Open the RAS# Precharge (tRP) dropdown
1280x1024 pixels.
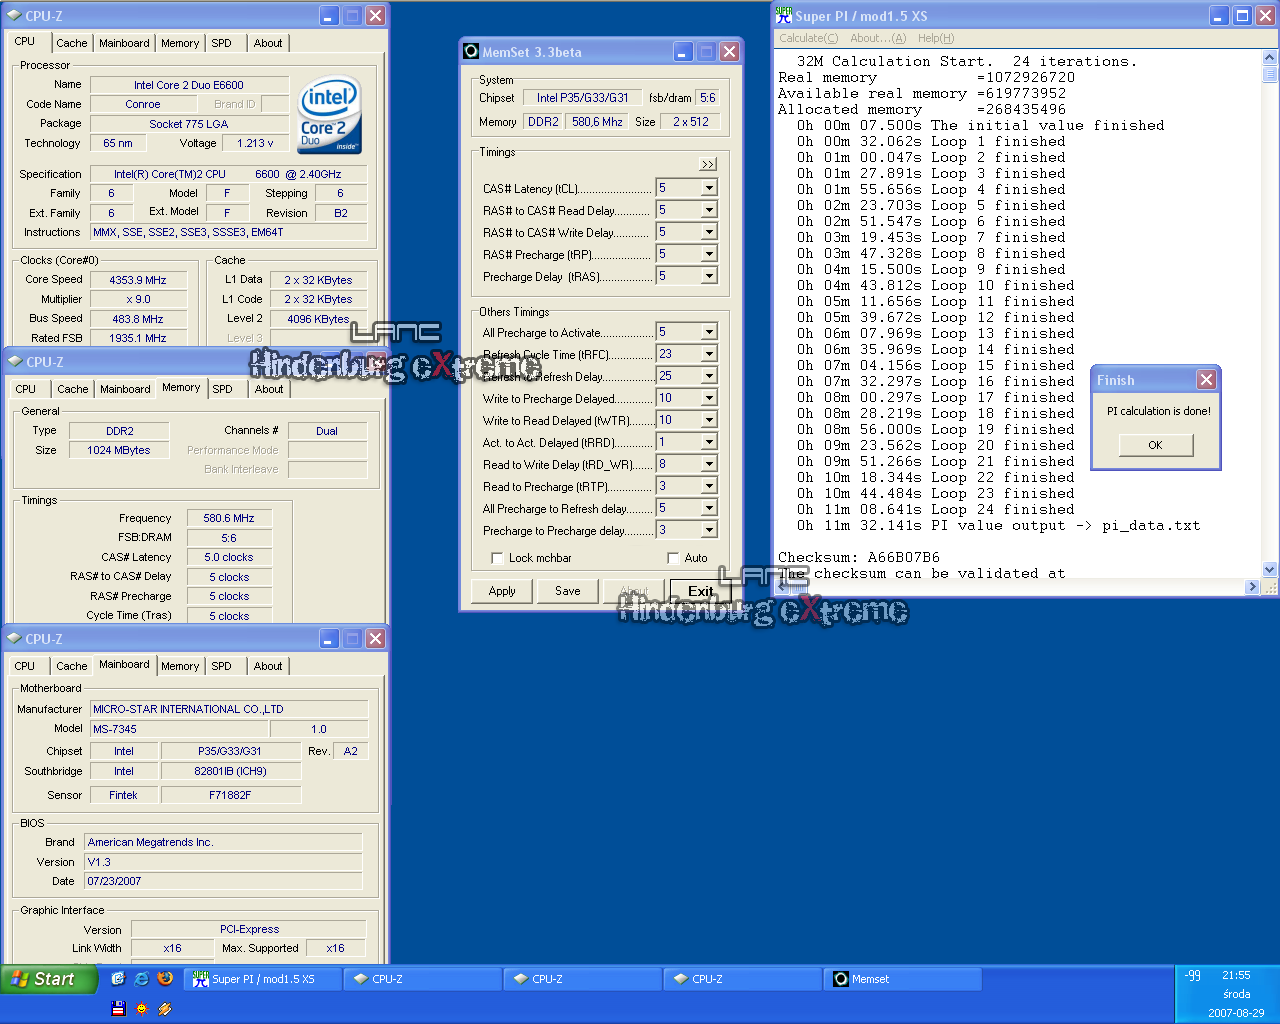pos(709,254)
